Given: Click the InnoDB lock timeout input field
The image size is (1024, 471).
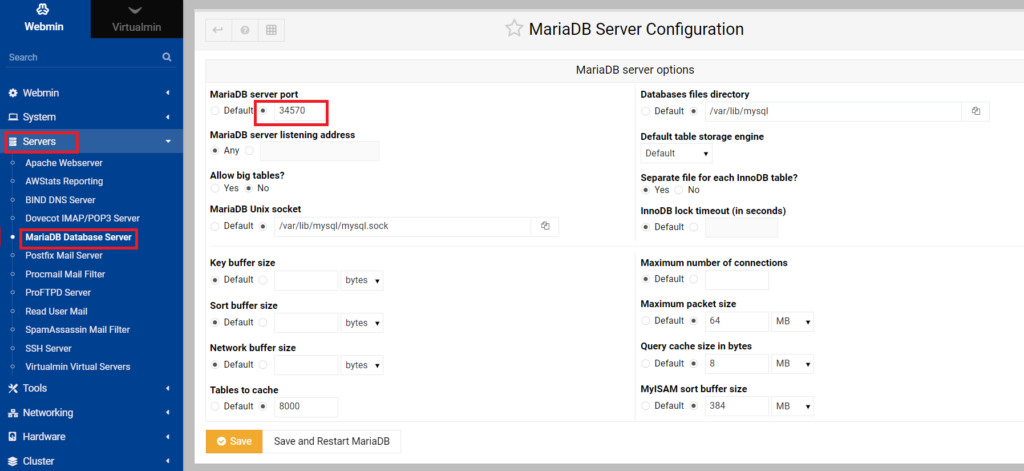Looking at the screenshot, I should coord(742,227).
